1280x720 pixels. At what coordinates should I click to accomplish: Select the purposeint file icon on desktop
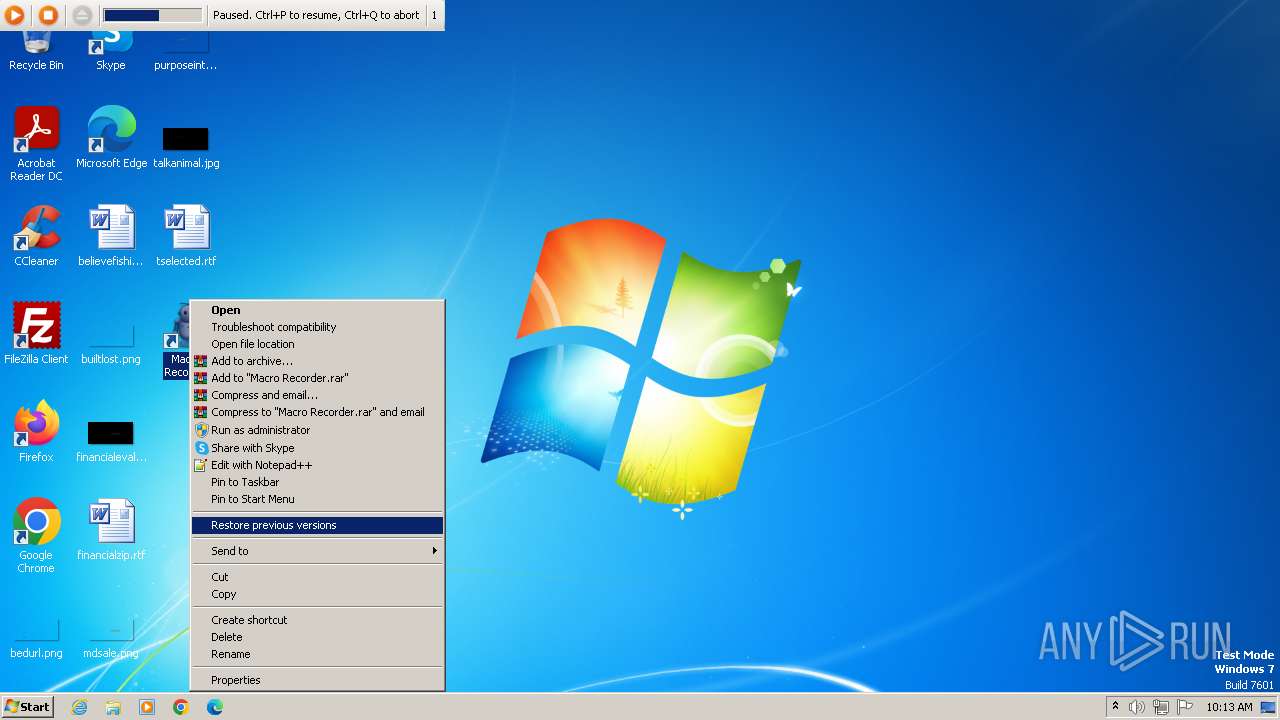pos(185,48)
